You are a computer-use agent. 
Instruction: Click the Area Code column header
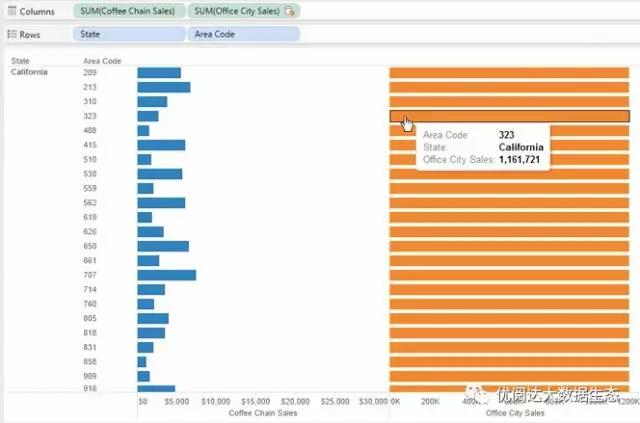pos(101,61)
